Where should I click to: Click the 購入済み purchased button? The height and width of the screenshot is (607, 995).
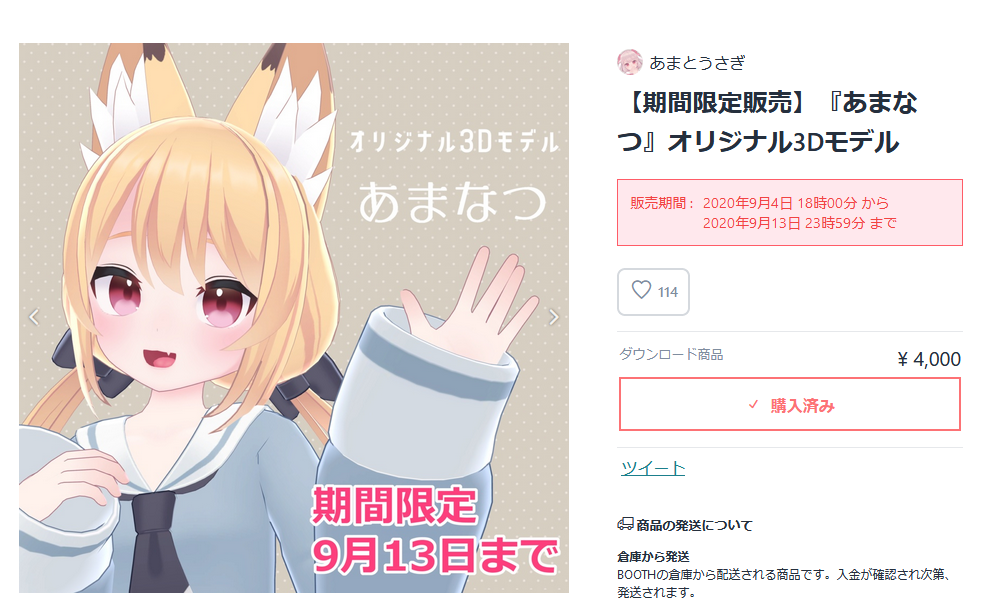pos(789,405)
